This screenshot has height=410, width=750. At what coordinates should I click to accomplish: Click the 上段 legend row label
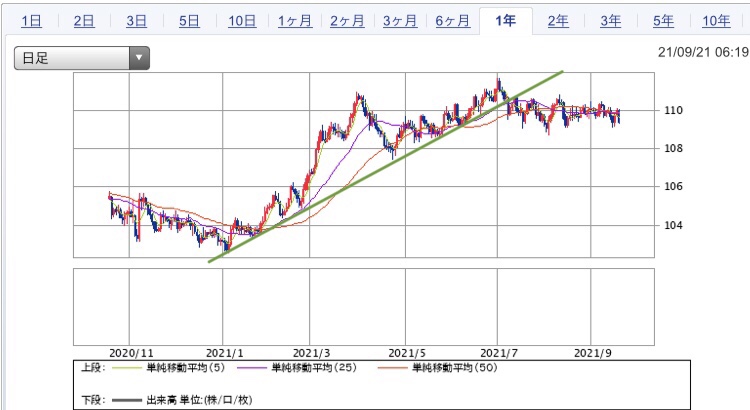click(93, 367)
